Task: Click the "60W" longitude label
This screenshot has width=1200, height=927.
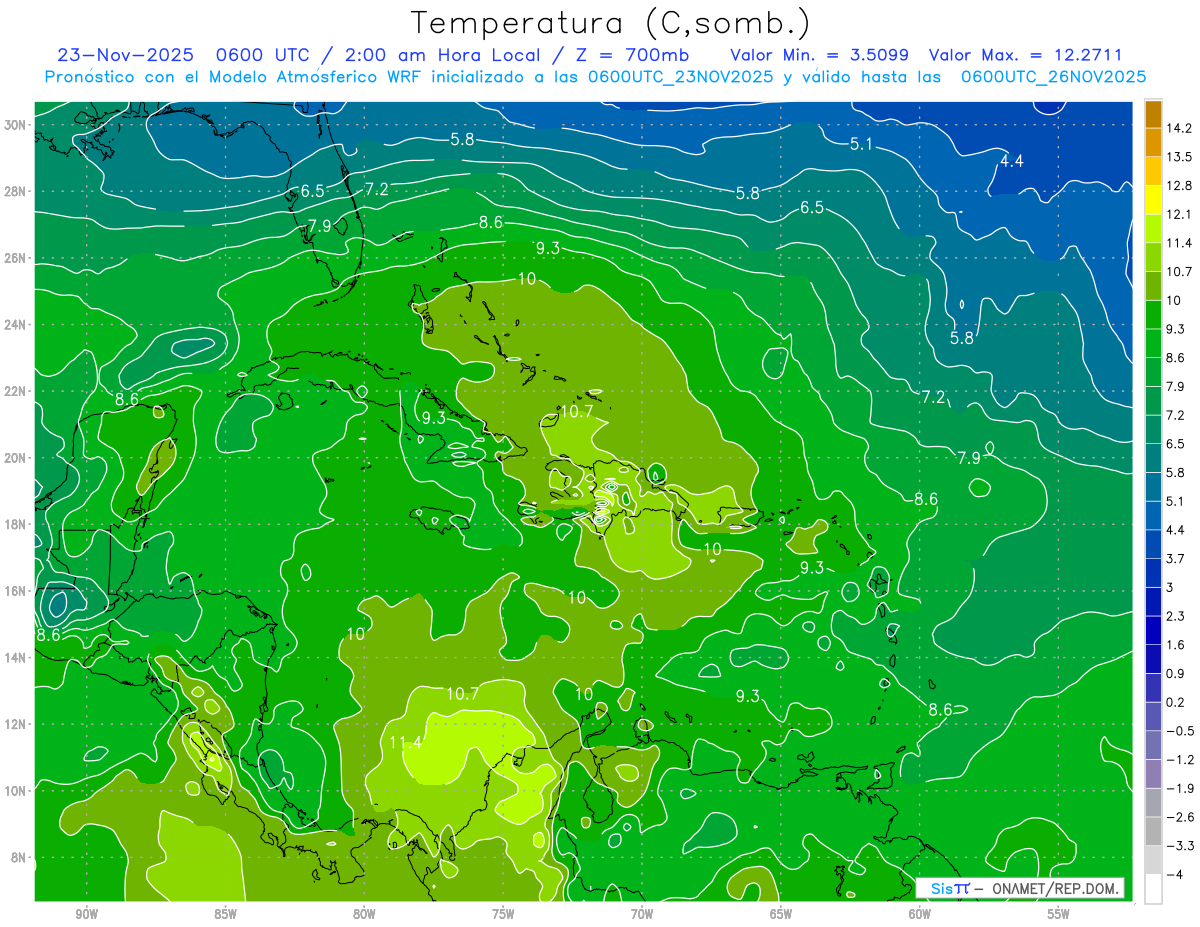Action: (920, 914)
